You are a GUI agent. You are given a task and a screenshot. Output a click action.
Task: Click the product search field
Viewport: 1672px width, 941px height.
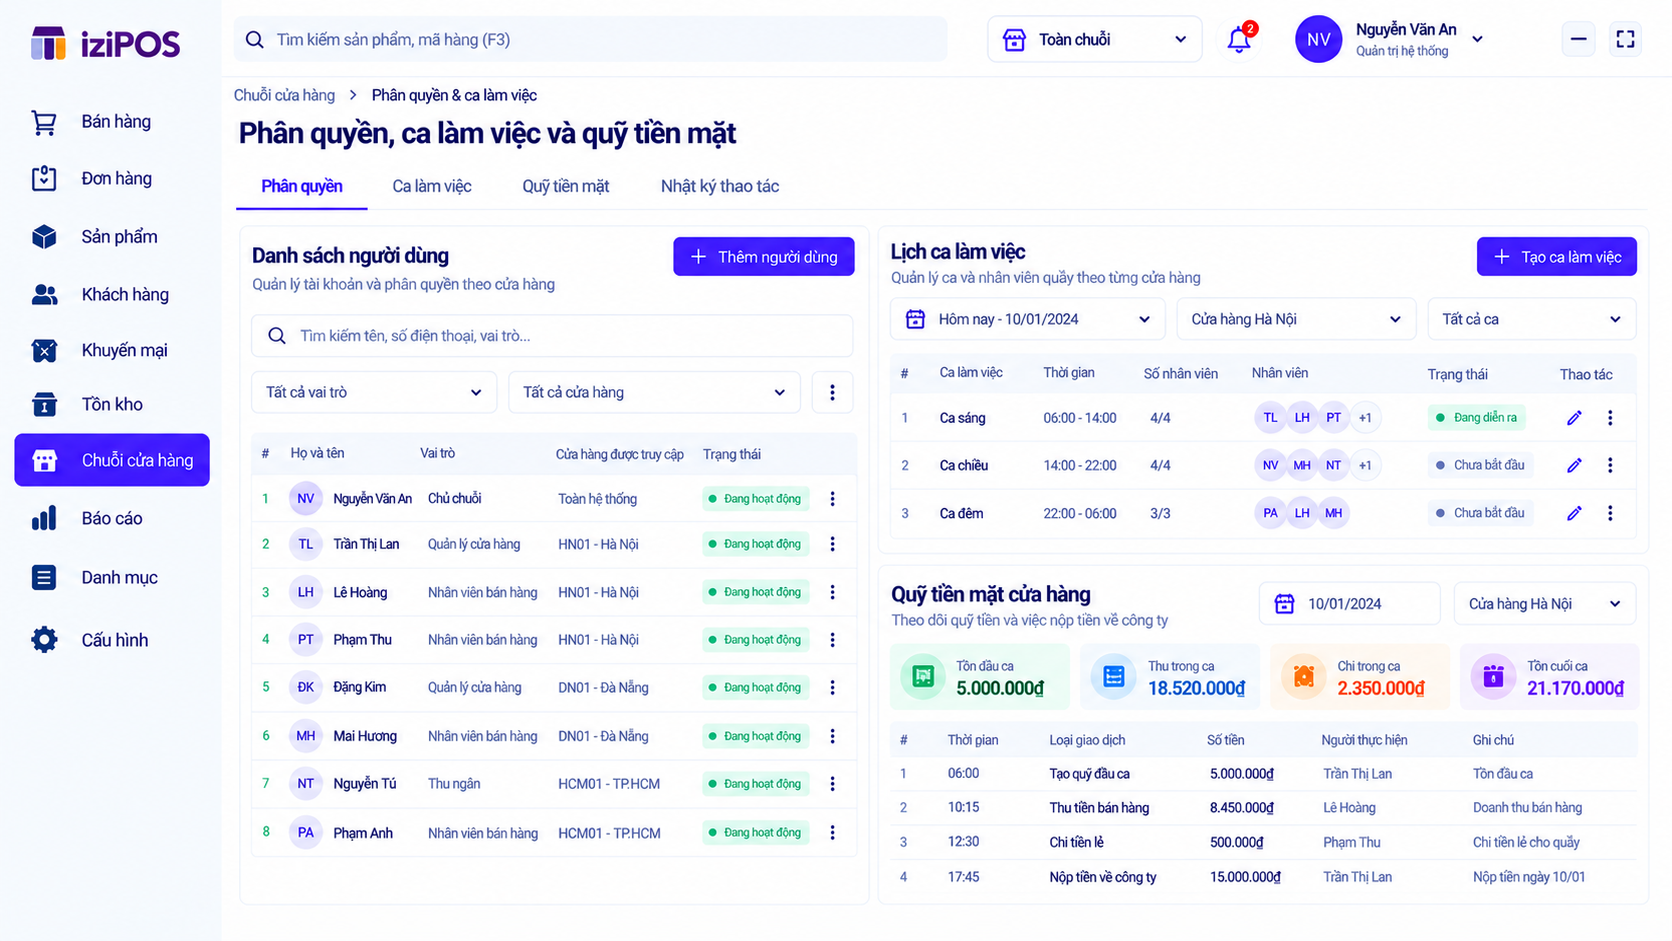(590, 40)
